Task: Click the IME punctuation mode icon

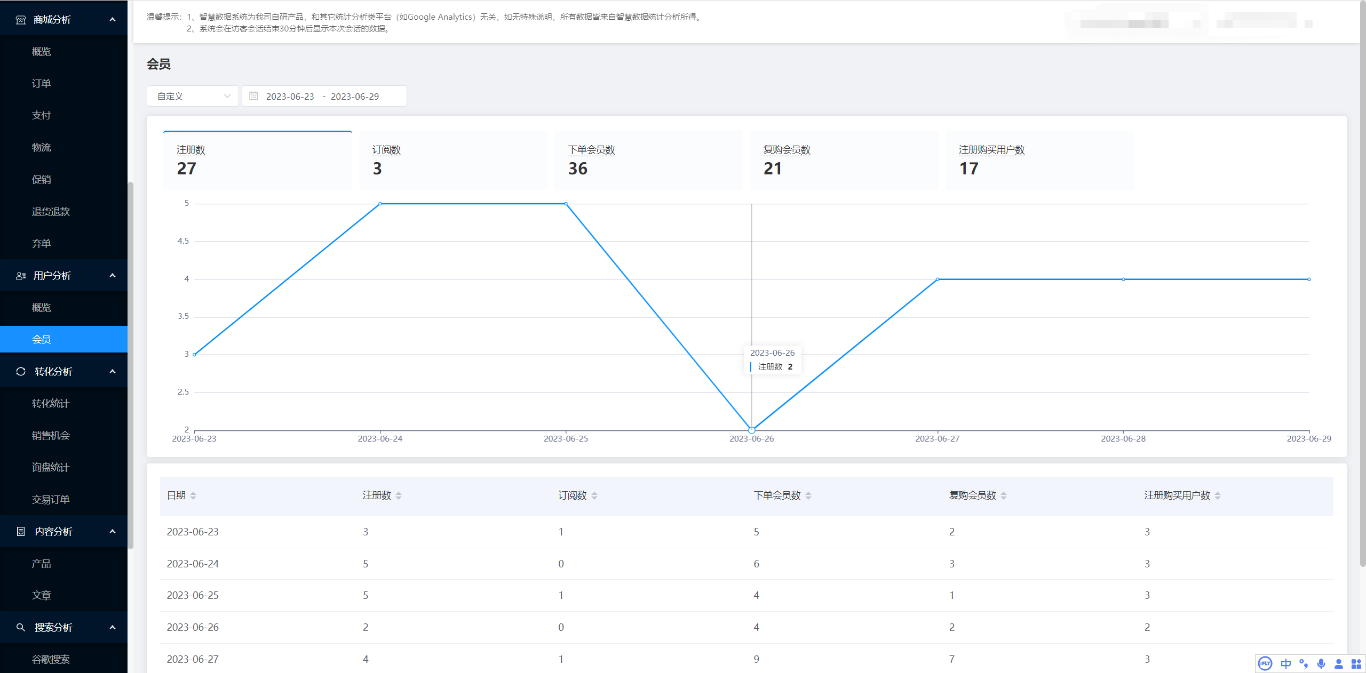Action: click(x=1303, y=663)
